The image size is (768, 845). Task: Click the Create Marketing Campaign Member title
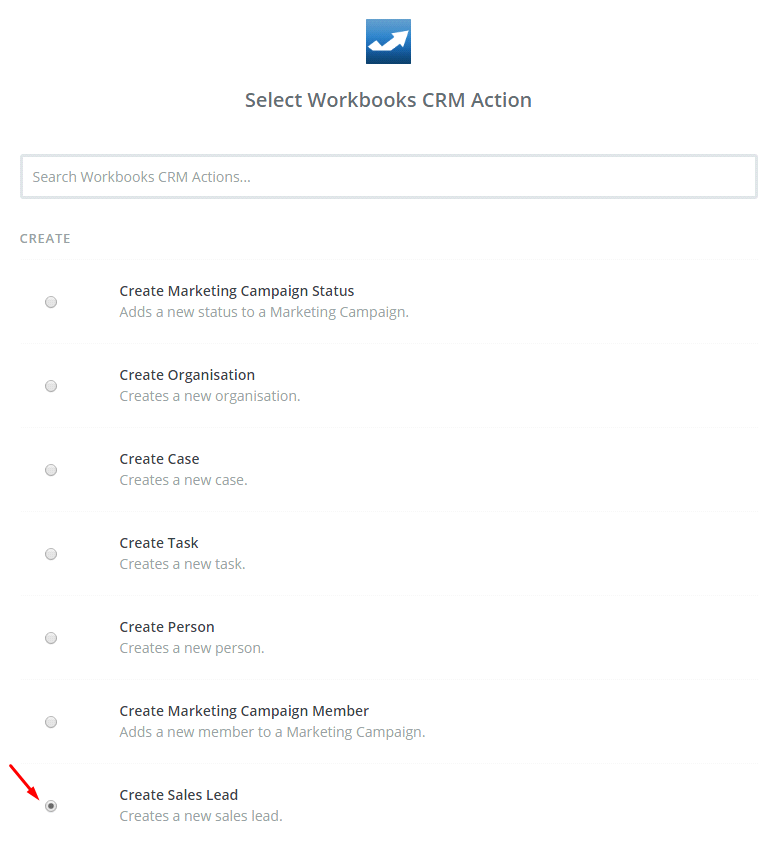[x=244, y=711]
